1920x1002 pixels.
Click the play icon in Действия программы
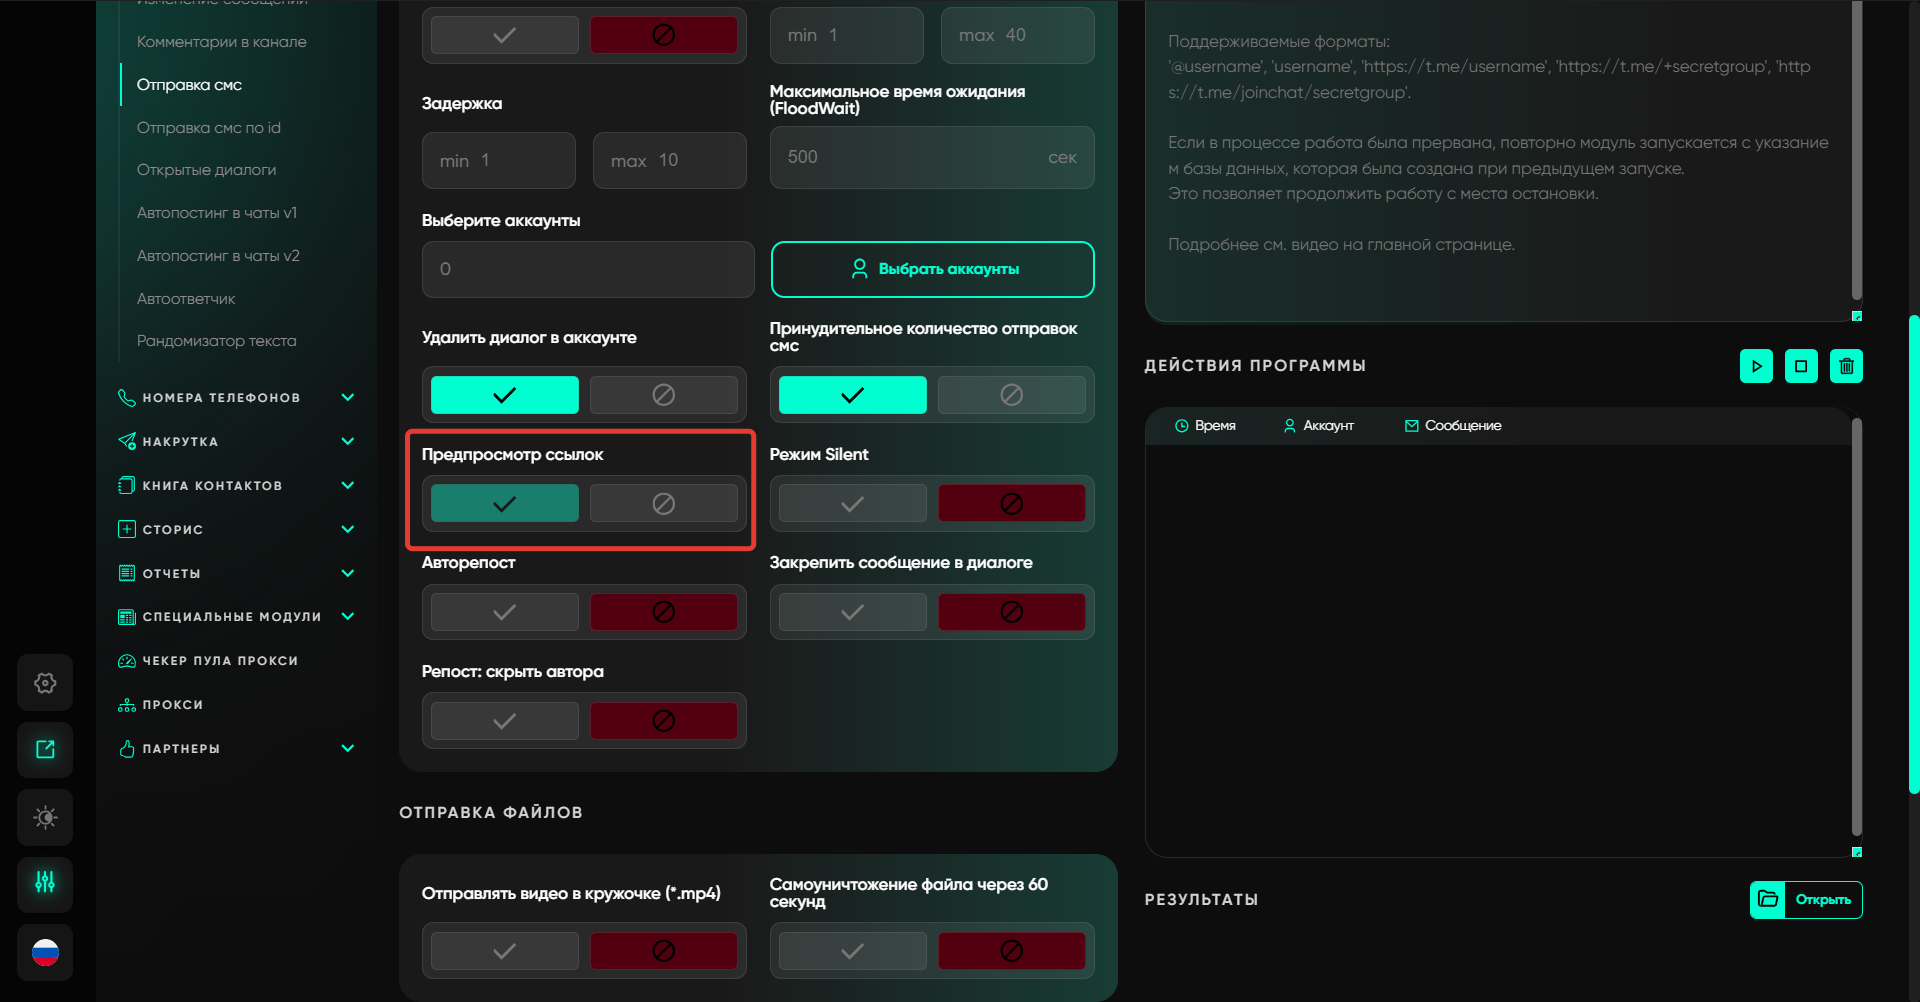[x=1756, y=366]
